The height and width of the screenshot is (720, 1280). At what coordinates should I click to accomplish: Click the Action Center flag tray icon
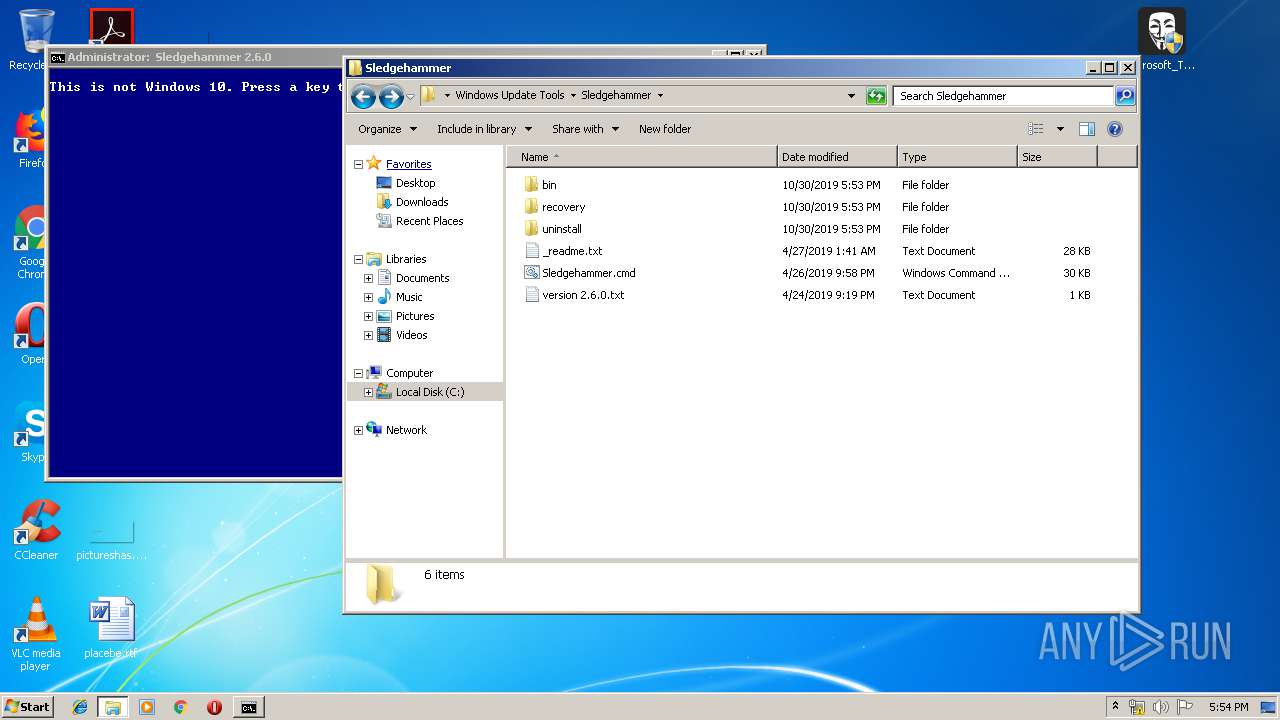pyautogui.click(x=1185, y=707)
